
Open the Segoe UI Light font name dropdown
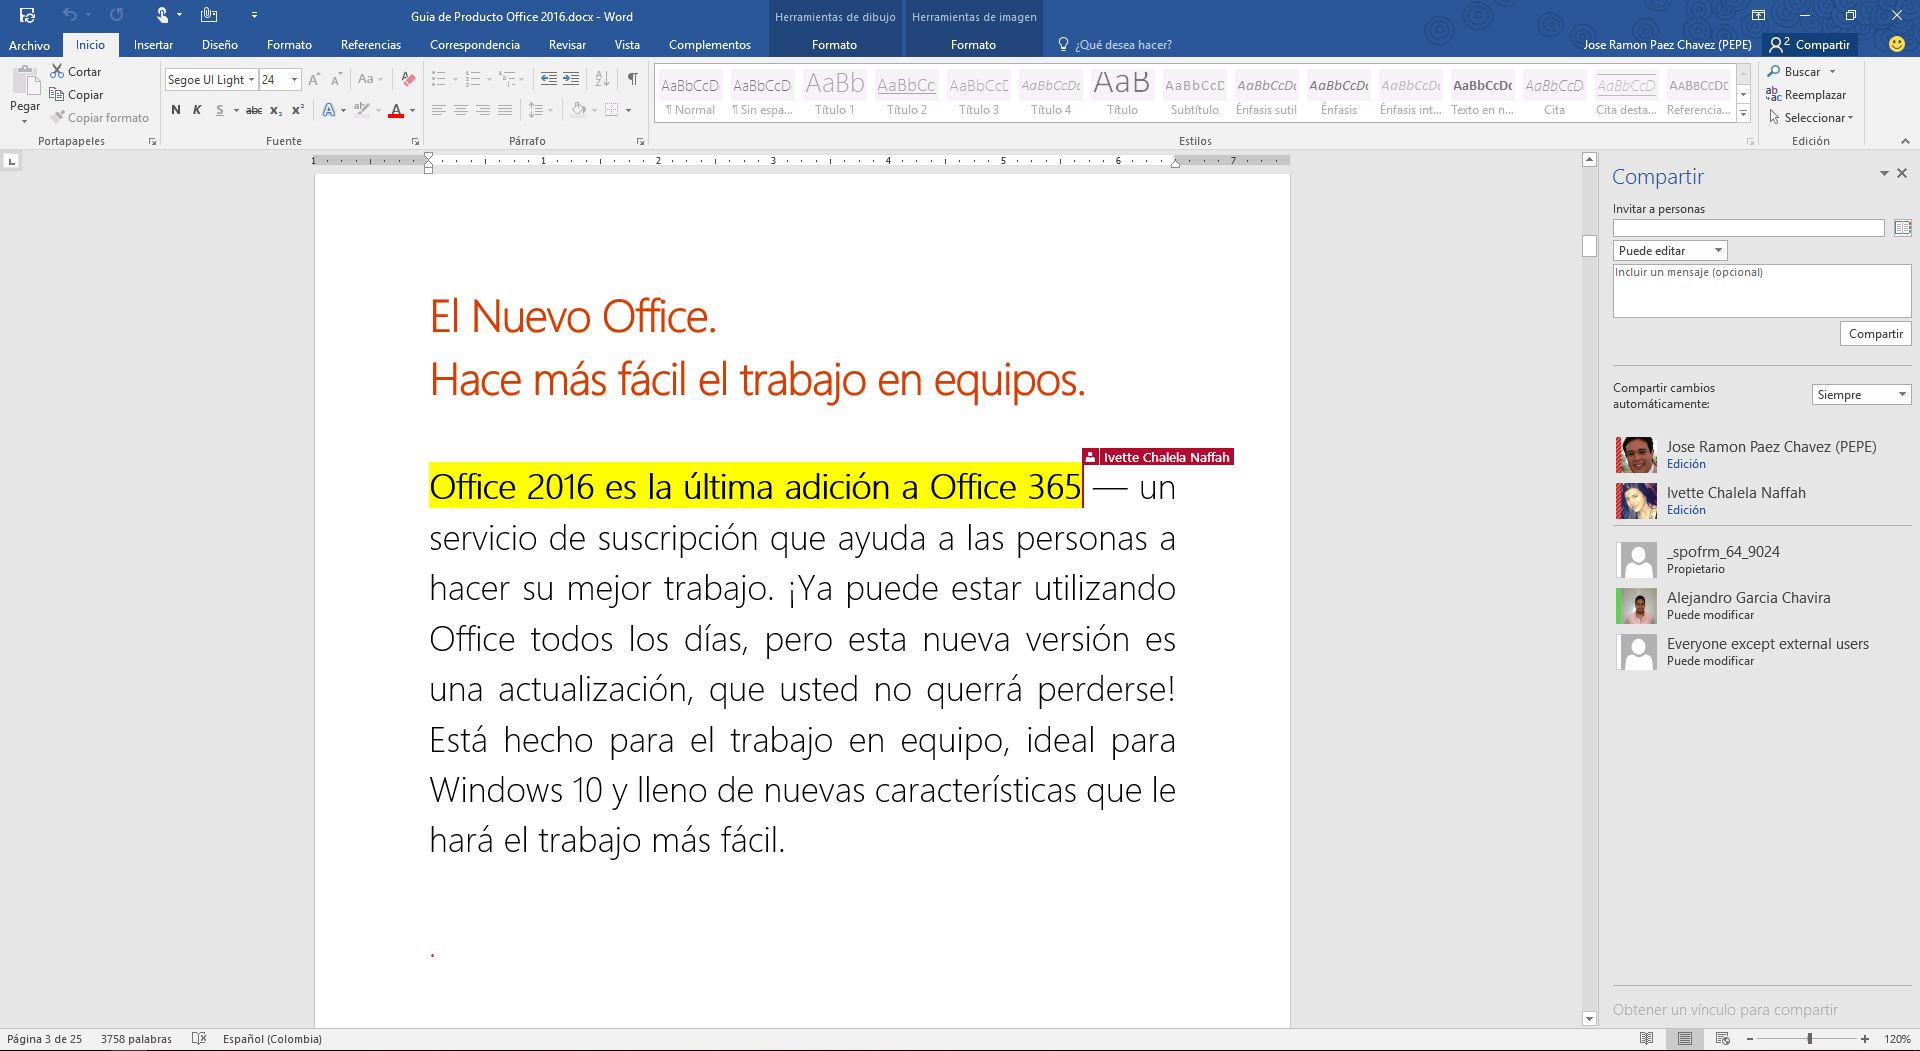click(x=251, y=79)
